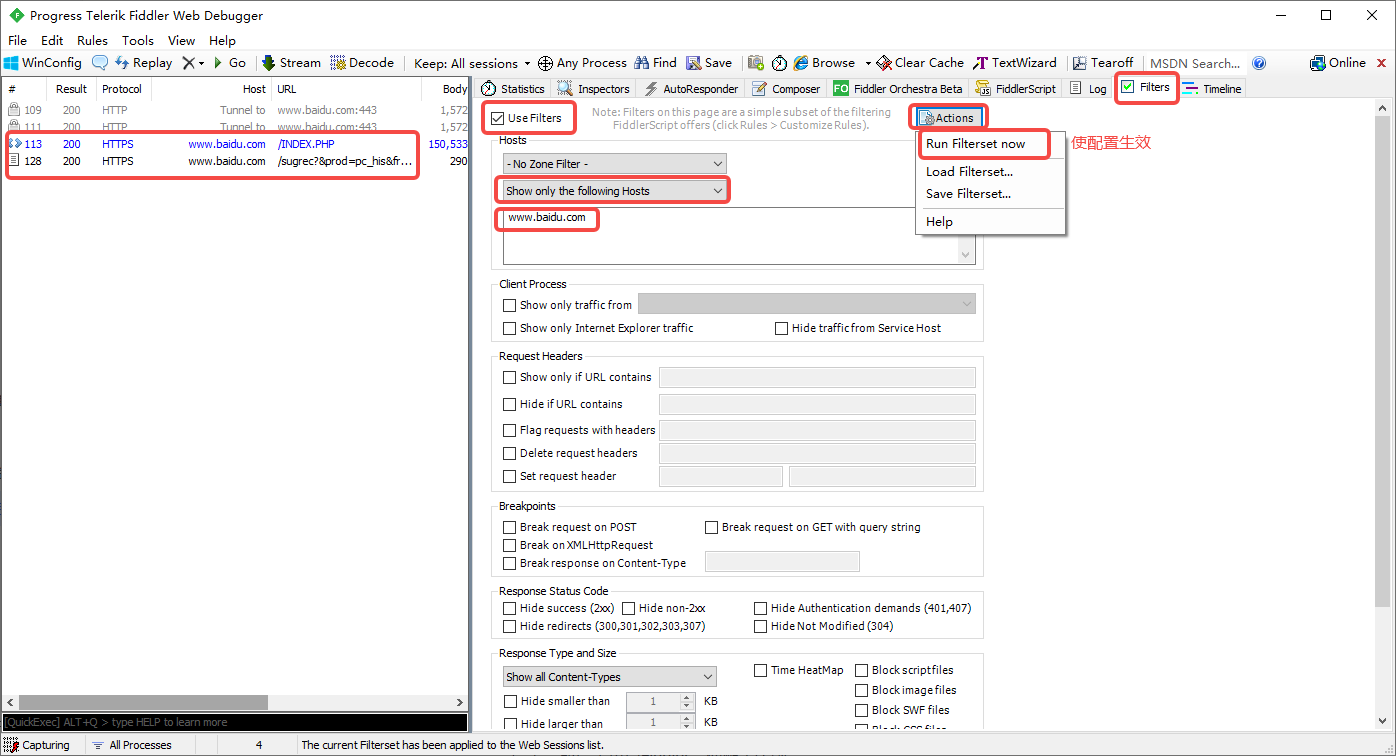Select session 113 /INDEX.PHP

[235, 144]
